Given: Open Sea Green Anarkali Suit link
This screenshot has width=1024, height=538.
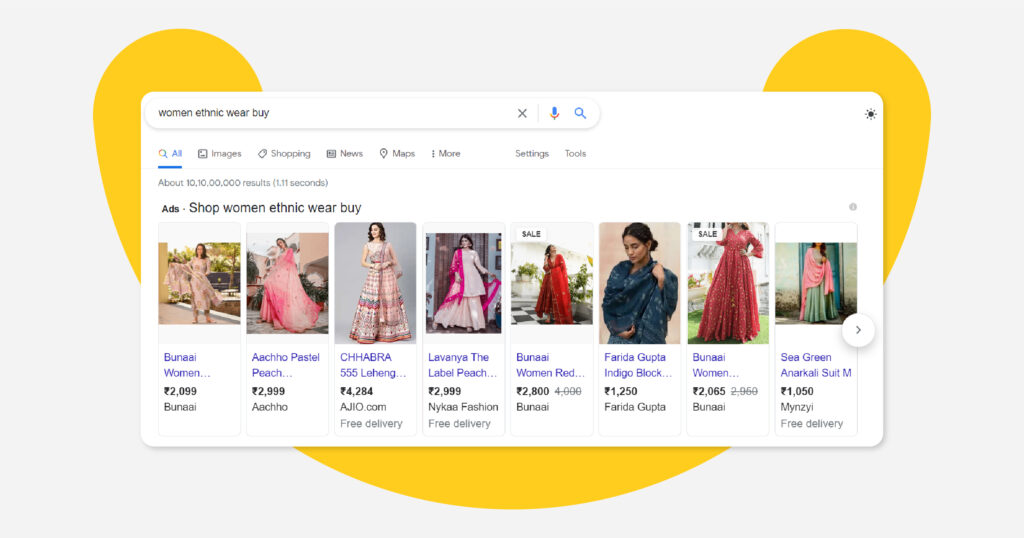Looking at the screenshot, I should [x=816, y=365].
